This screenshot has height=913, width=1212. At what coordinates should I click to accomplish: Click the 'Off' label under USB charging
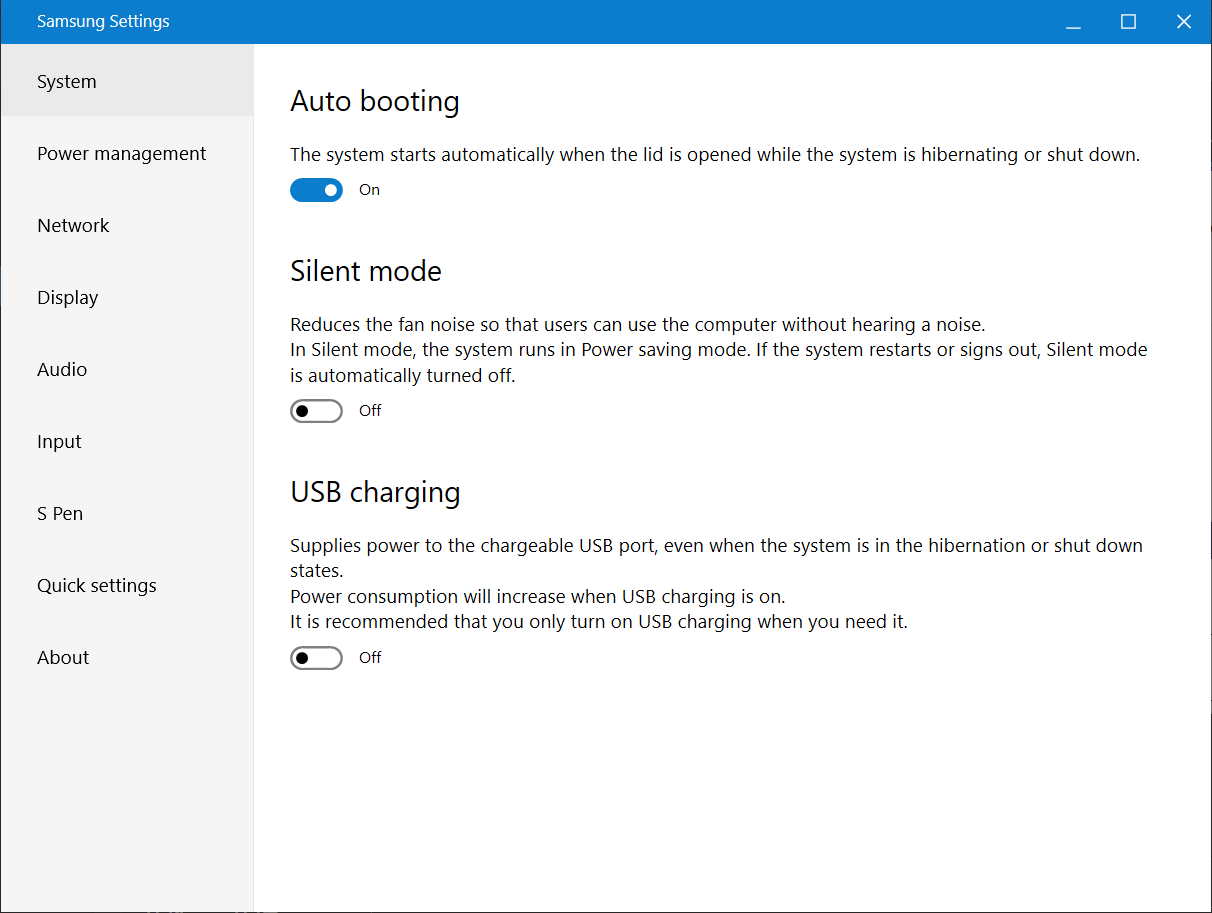(370, 658)
